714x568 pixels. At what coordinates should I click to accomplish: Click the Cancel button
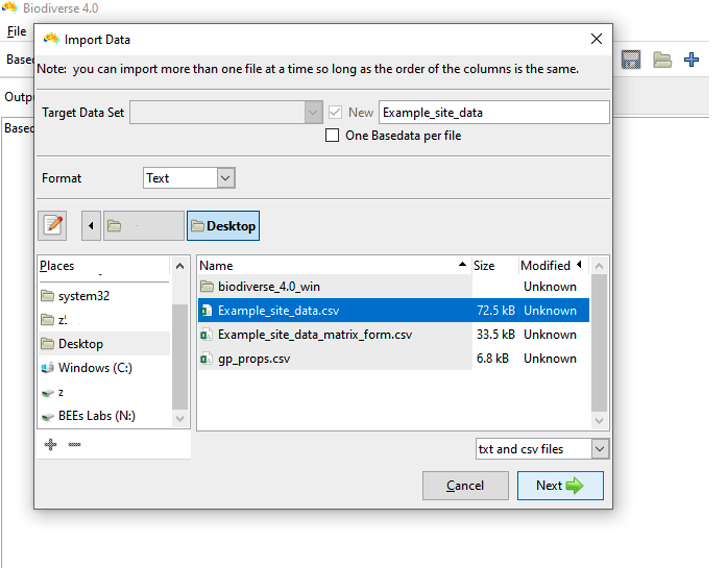pos(465,486)
